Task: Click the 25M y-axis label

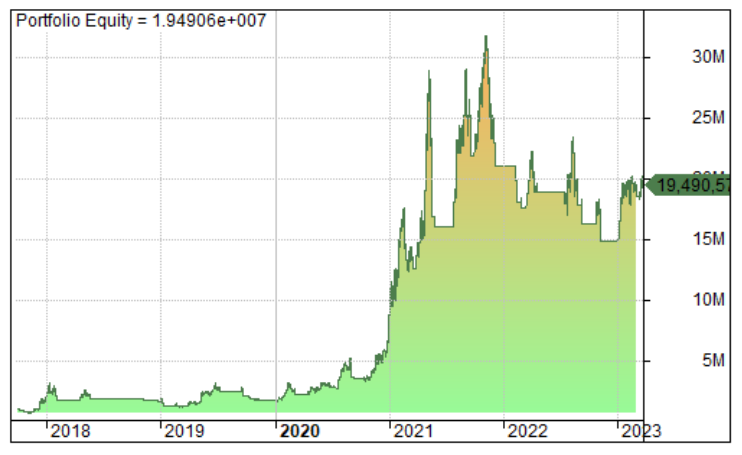Action: 708,117
